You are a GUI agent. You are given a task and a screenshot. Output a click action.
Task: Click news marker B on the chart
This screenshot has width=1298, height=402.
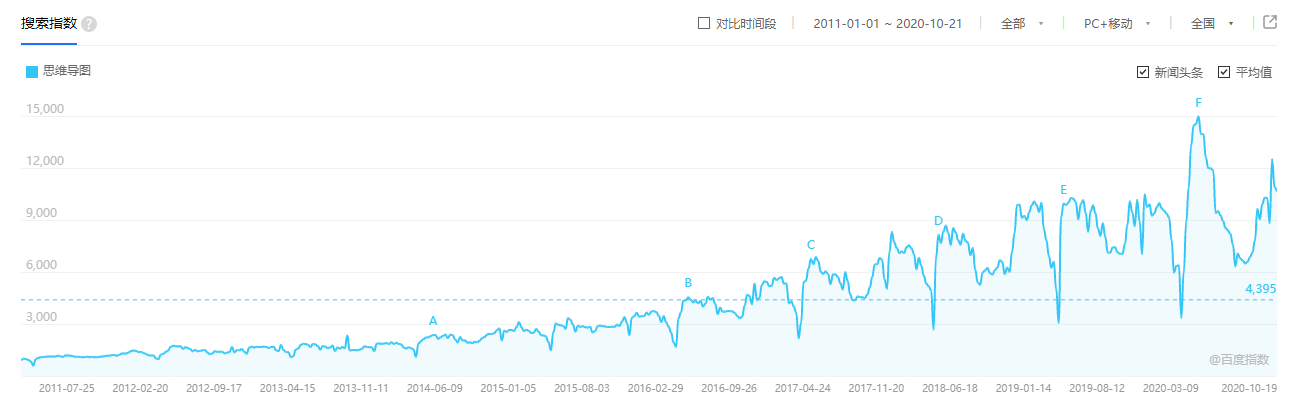pos(688,283)
